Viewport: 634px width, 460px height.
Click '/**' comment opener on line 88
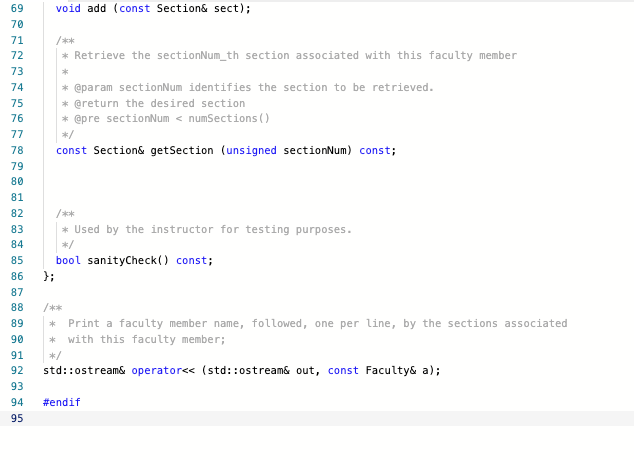click(x=53, y=308)
